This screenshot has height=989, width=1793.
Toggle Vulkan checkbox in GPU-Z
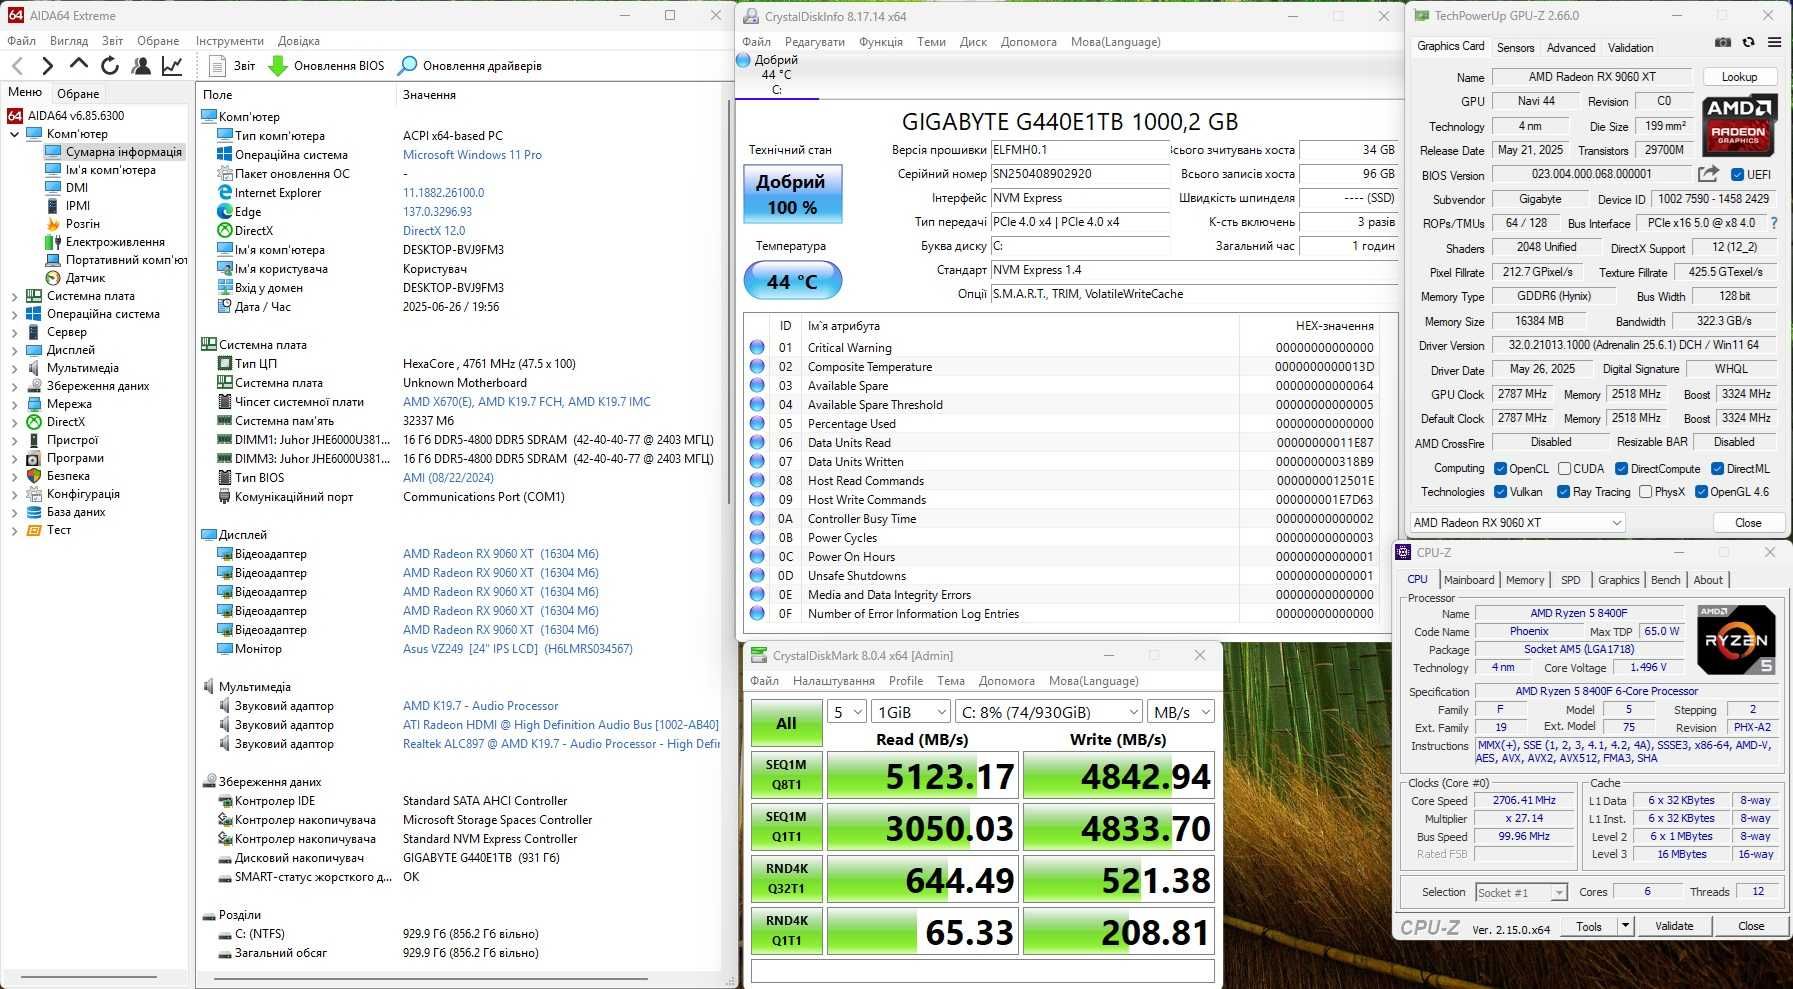(x=1500, y=492)
